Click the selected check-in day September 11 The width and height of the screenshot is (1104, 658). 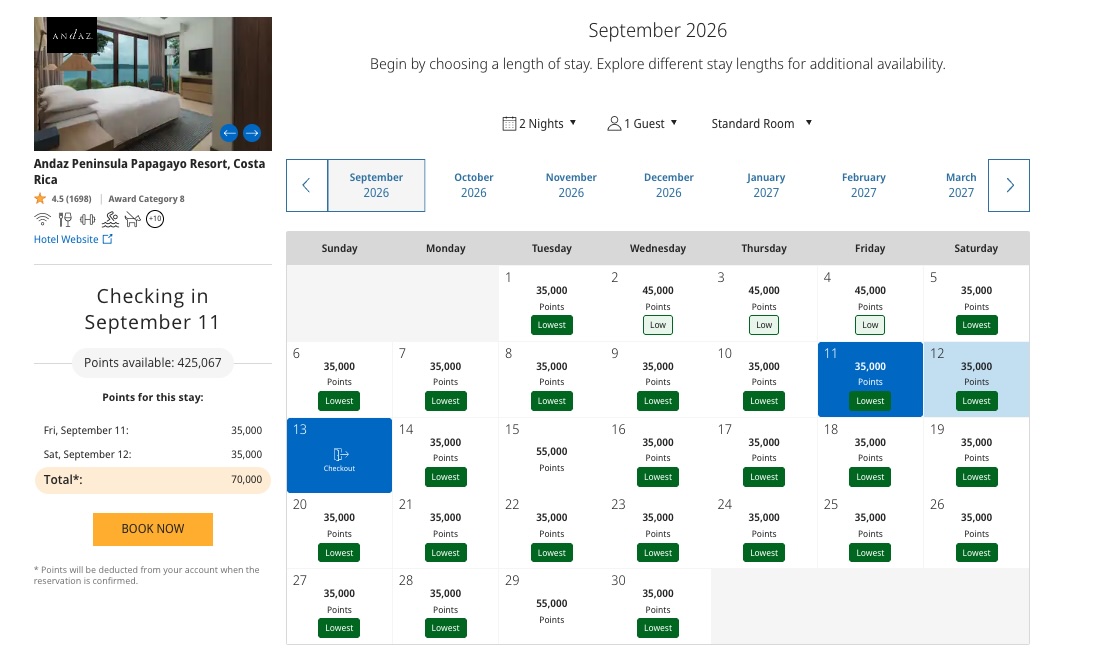tap(870, 379)
